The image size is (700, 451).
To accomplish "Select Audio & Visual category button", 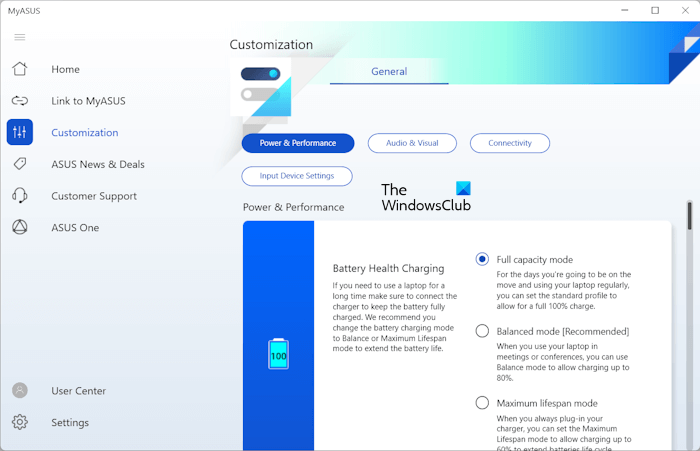I will [412, 143].
